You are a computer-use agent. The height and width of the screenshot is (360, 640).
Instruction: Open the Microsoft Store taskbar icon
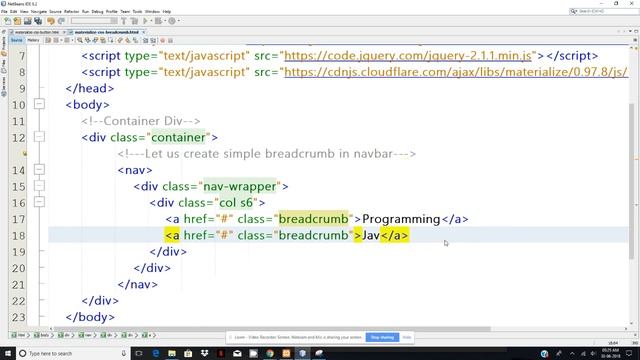pos(188,353)
